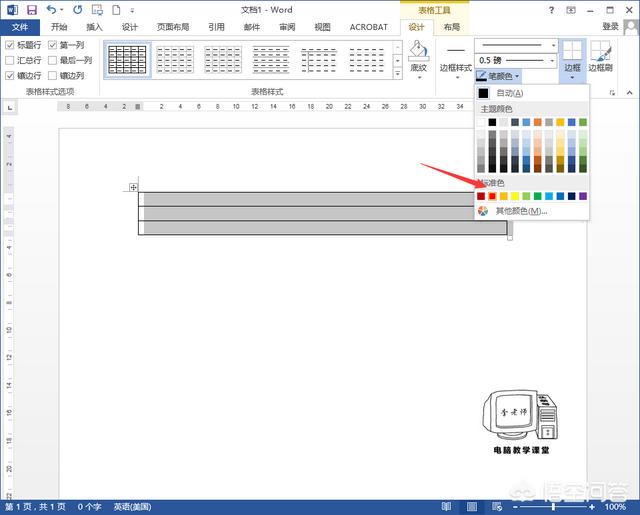Screen dimensions: 640x515
Task: Open the 文件 File tab
Action: pos(19,27)
